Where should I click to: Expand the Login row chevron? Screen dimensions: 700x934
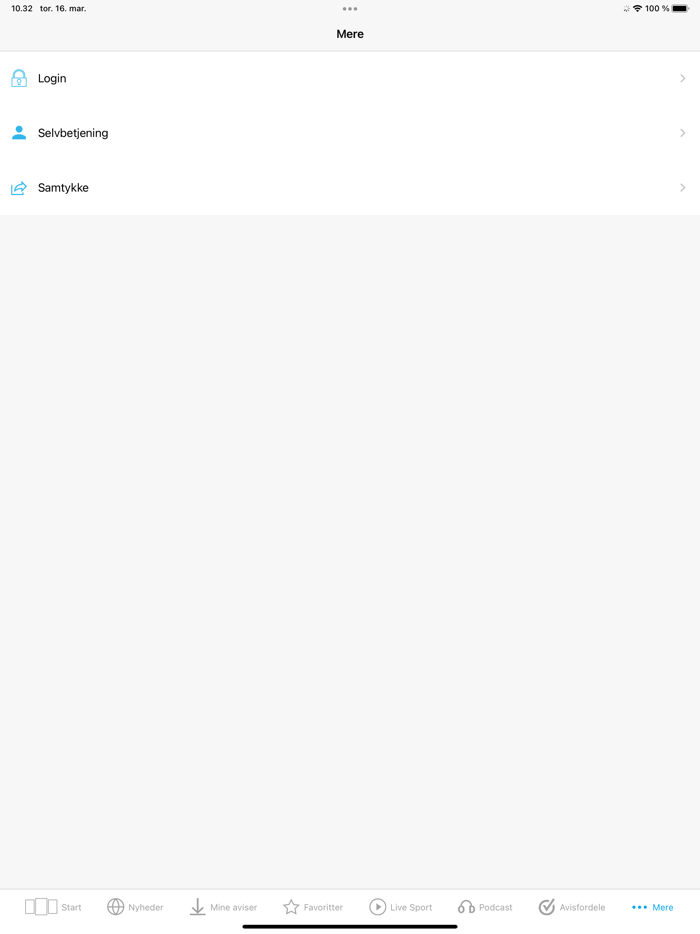click(x=683, y=79)
